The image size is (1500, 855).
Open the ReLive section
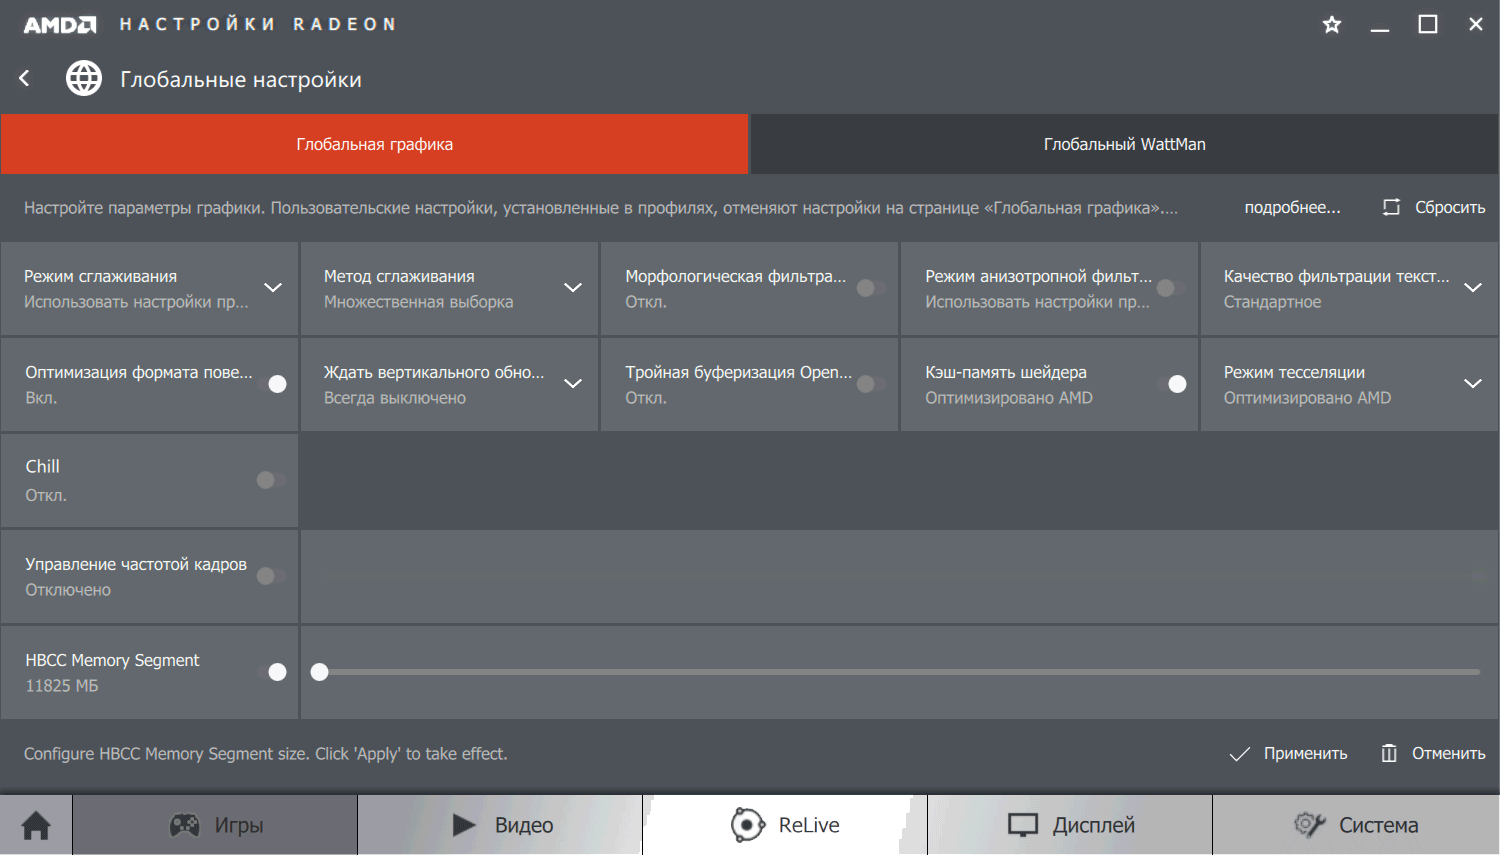click(x=785, y=825)
